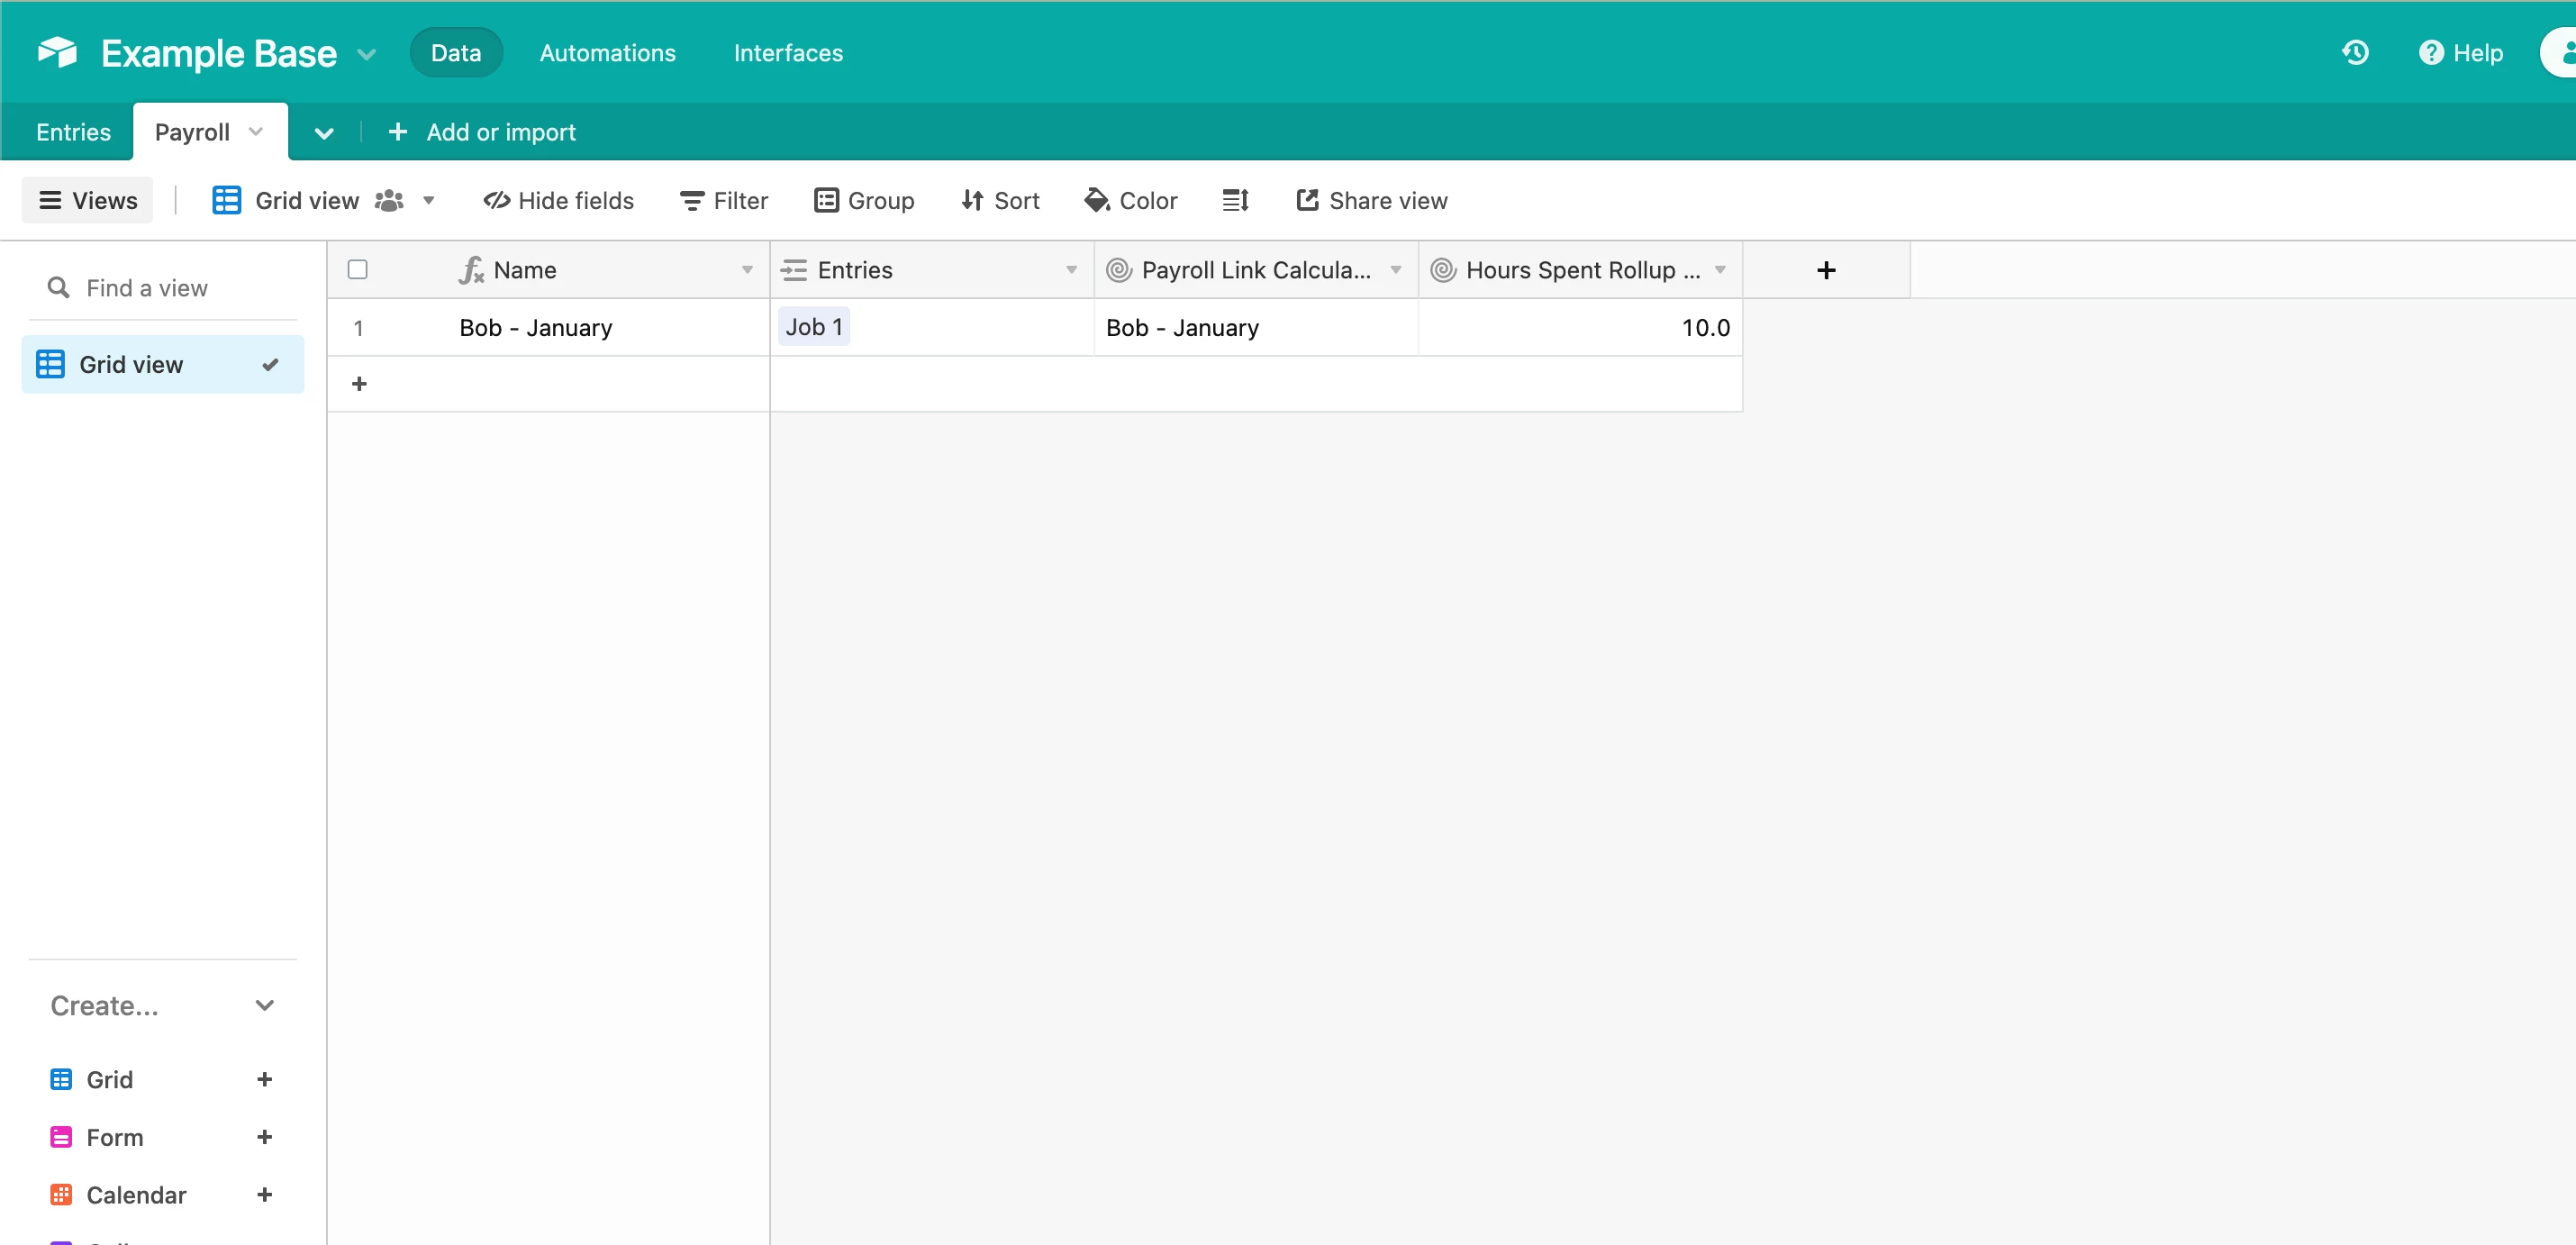Click the add field plus icon

point(1825,270)
